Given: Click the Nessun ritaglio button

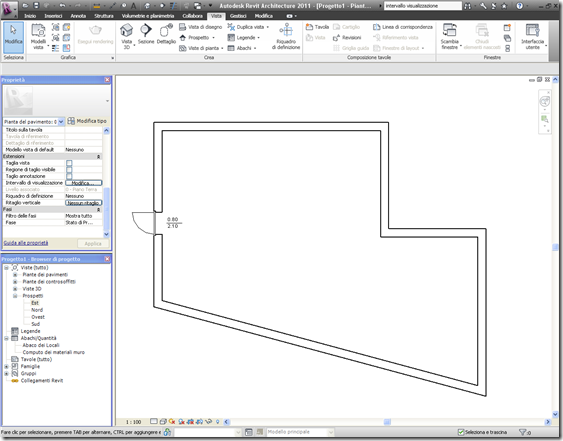Looking at the screenshot, I should (84, 203).
